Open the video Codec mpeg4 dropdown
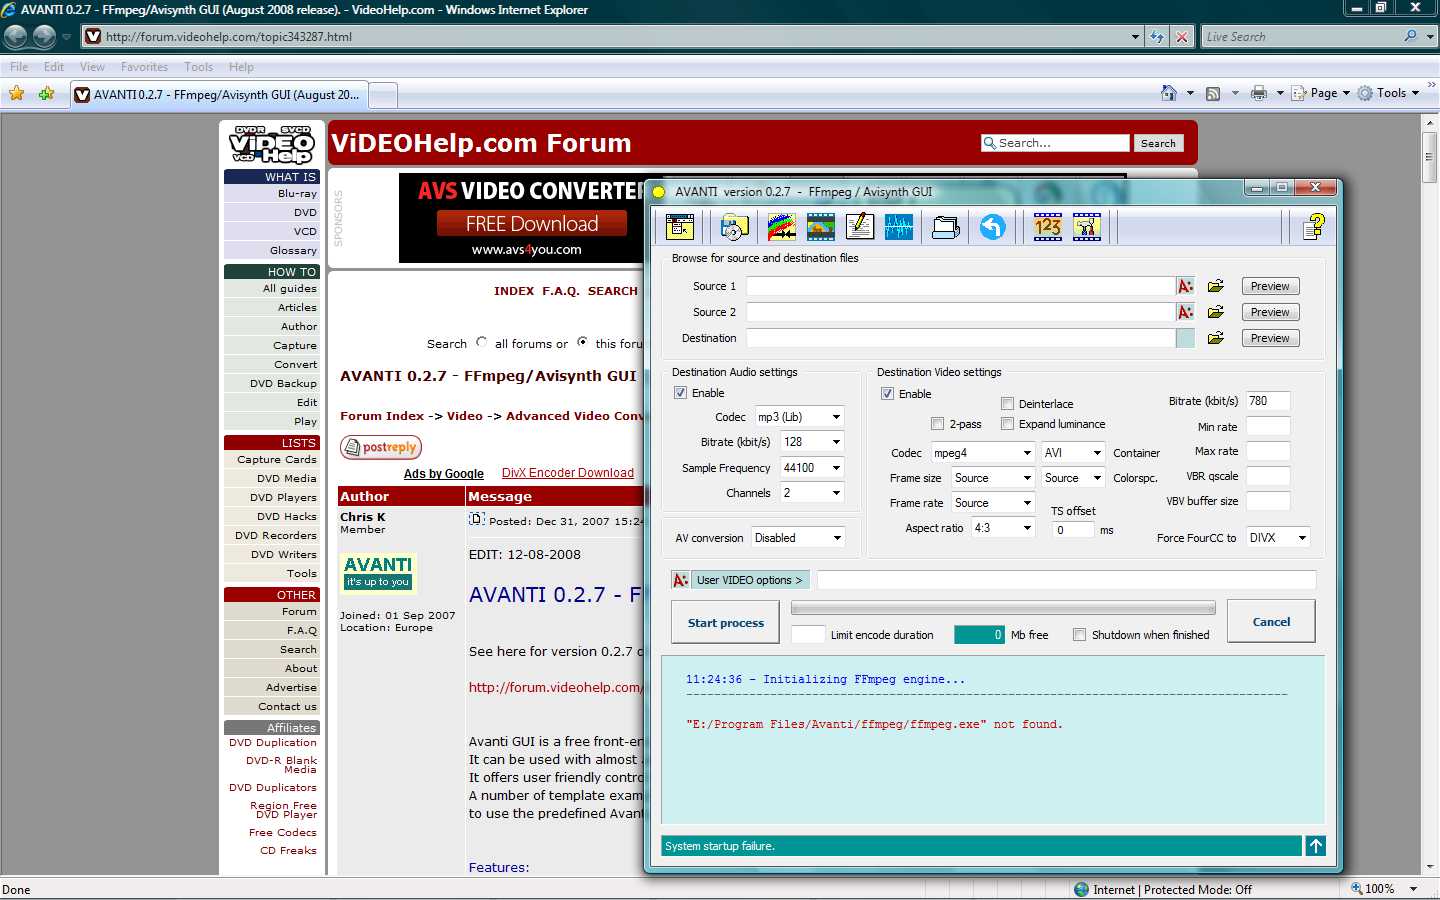The image size is (1440, 900). (982, 453)
